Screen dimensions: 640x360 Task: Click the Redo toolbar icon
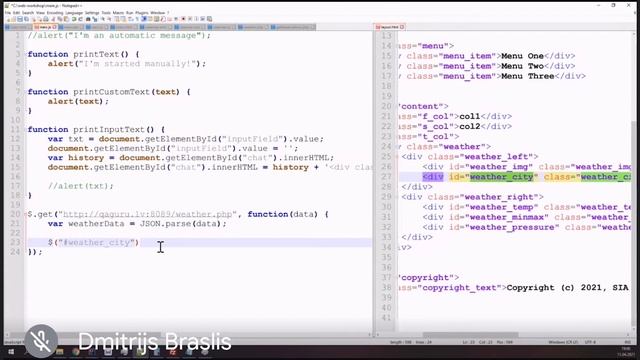tap(80, 19)
